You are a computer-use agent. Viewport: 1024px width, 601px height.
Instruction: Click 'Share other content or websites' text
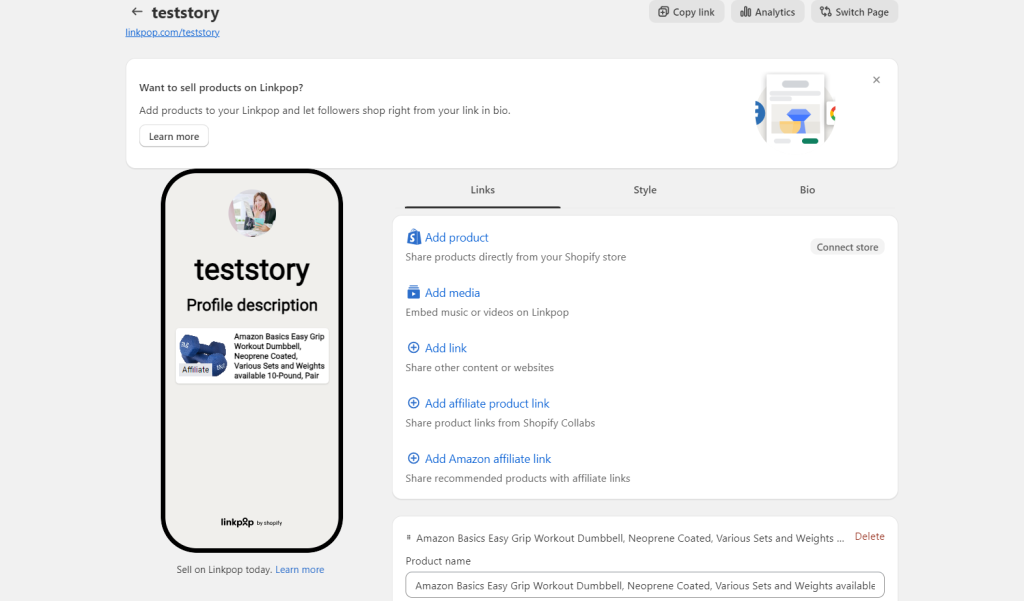(479, 368)
